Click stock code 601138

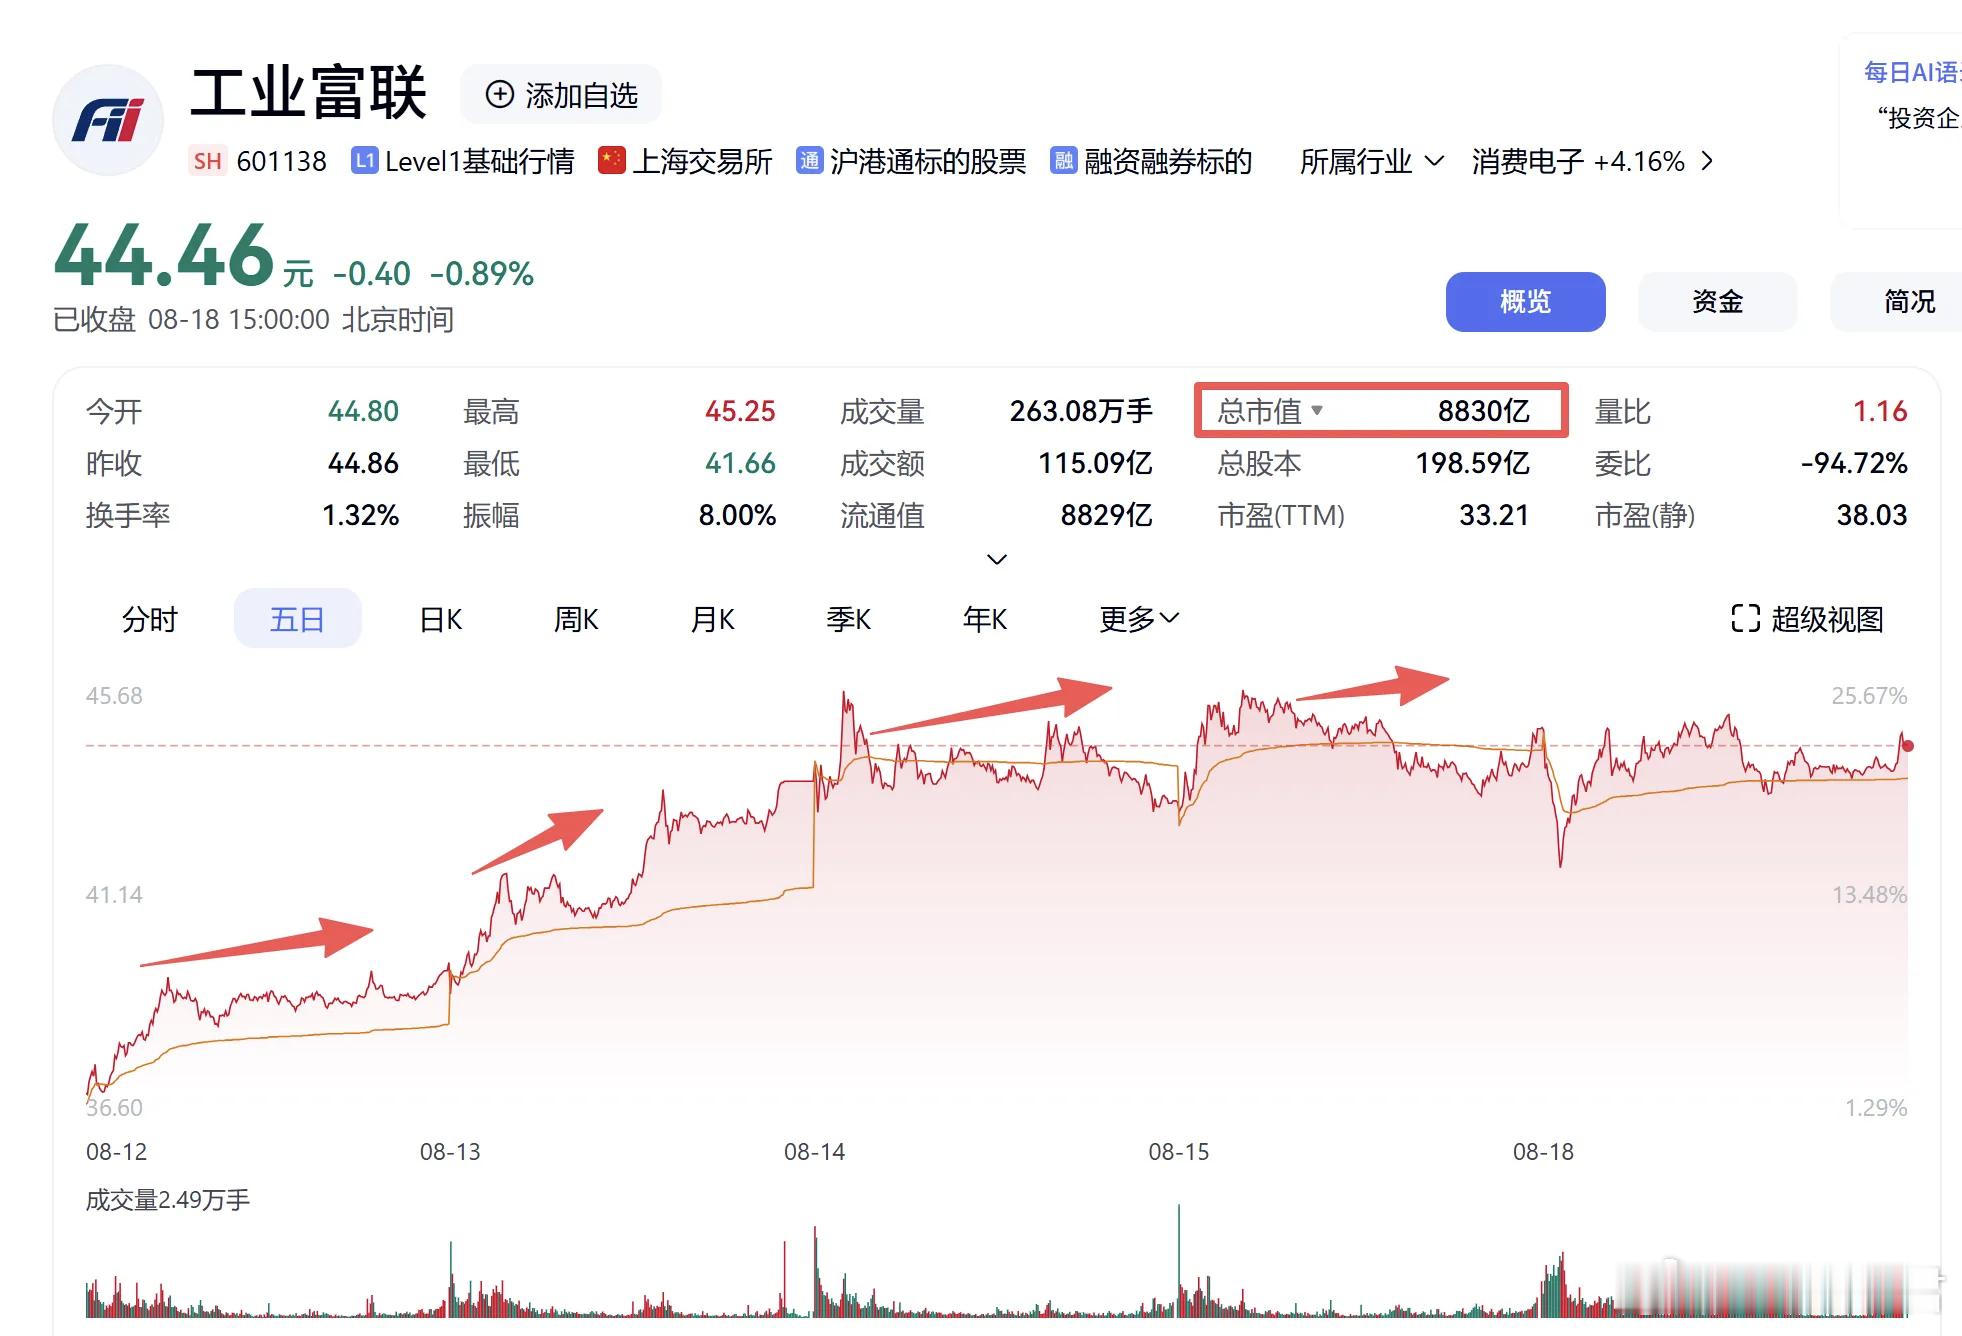(x=281, y=161)
